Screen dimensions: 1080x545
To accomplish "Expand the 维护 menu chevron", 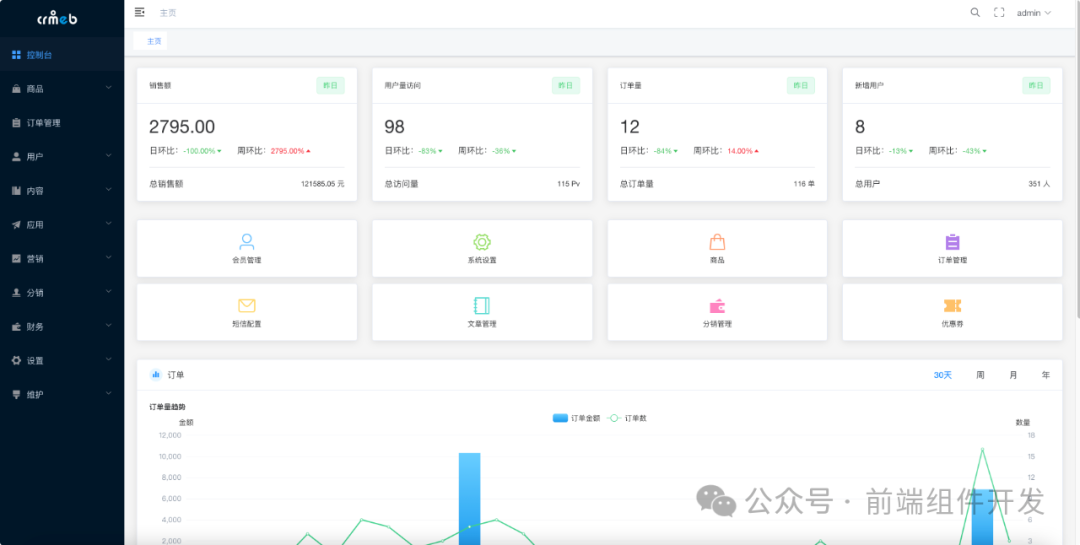I will click(108, 393).
